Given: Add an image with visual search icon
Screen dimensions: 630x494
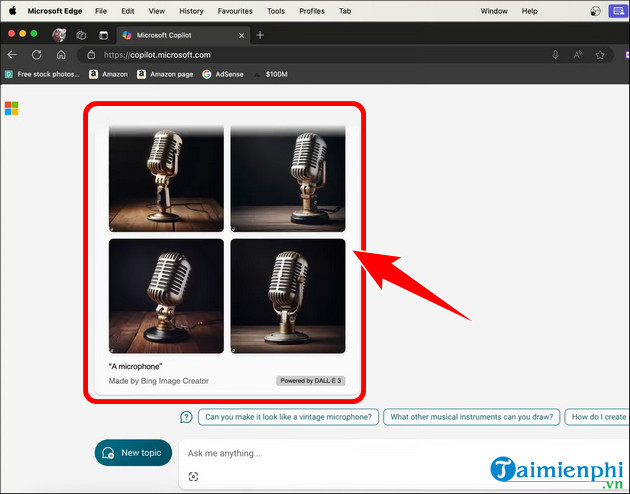Looking at the screenshot, I should click(x=193, y=476).
